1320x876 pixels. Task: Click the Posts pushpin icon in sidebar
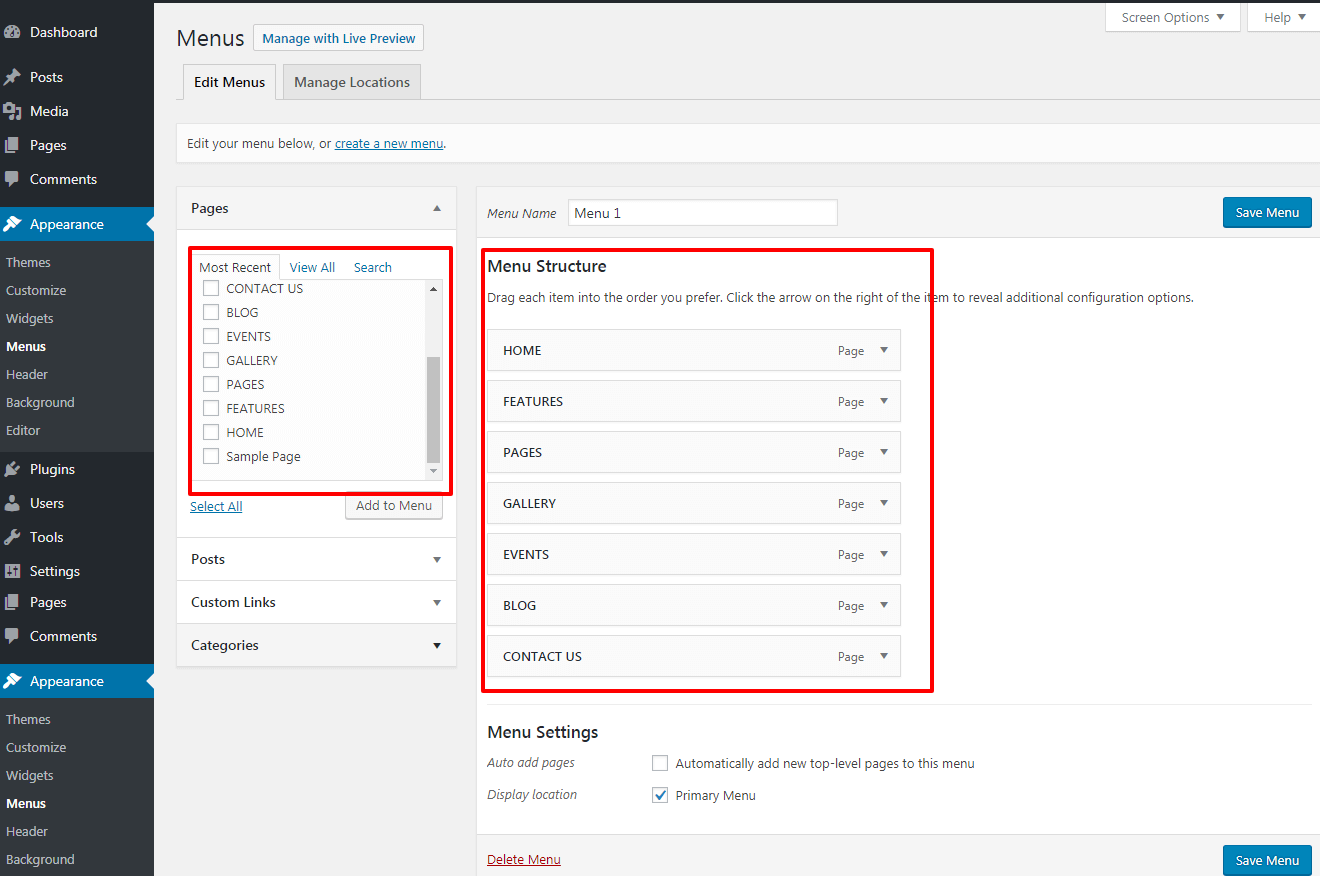(x=12, y=77)
